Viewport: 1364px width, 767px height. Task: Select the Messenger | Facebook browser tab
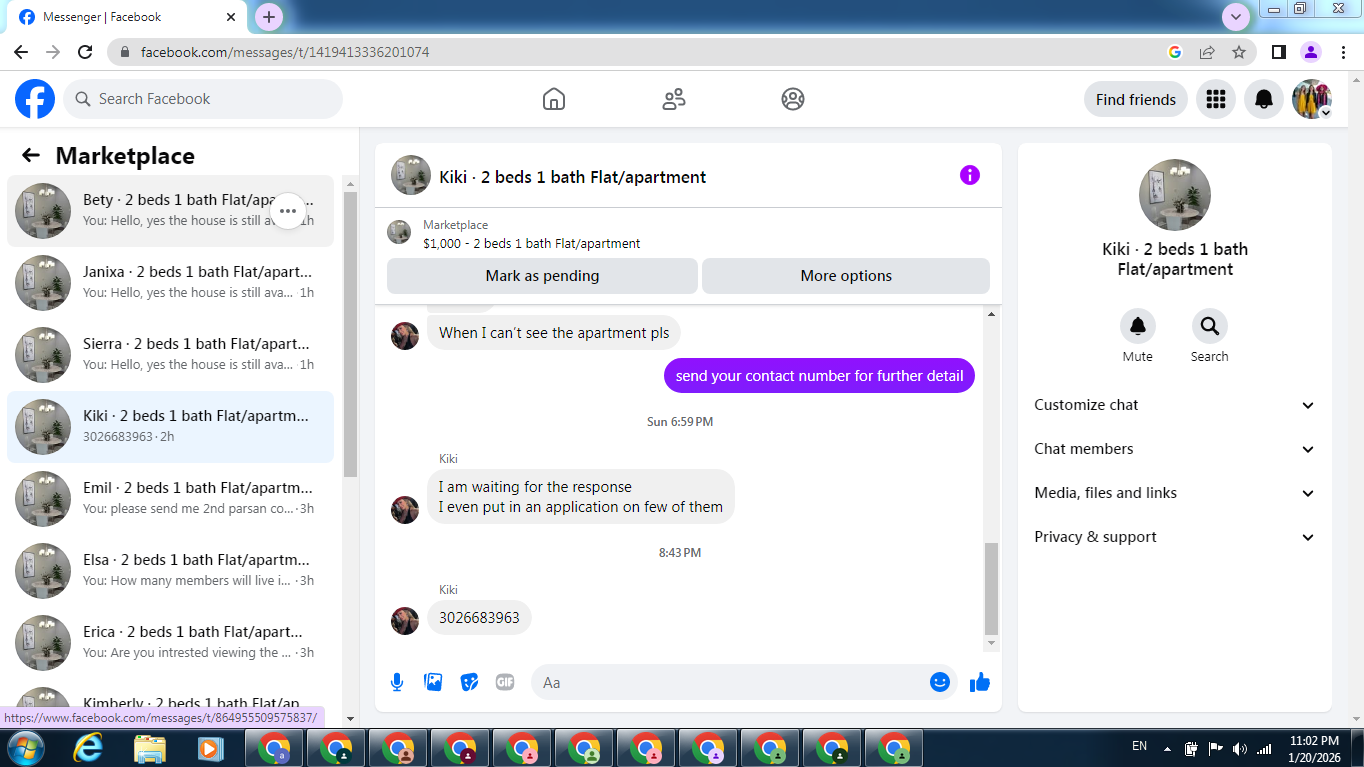[127, 18]
